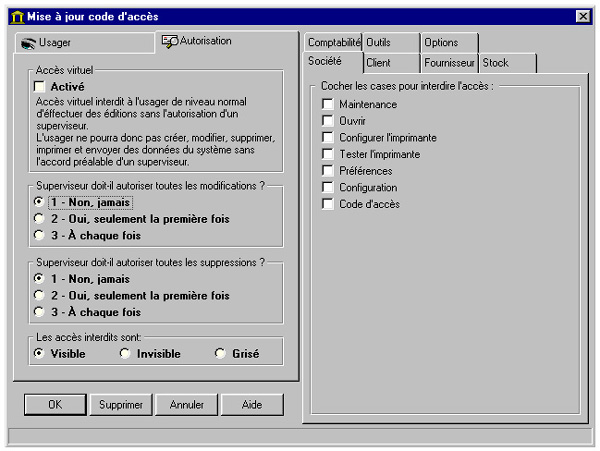Open the Fournisseur tab
Screen dimensions: 600x451
(x=449, y=63)
